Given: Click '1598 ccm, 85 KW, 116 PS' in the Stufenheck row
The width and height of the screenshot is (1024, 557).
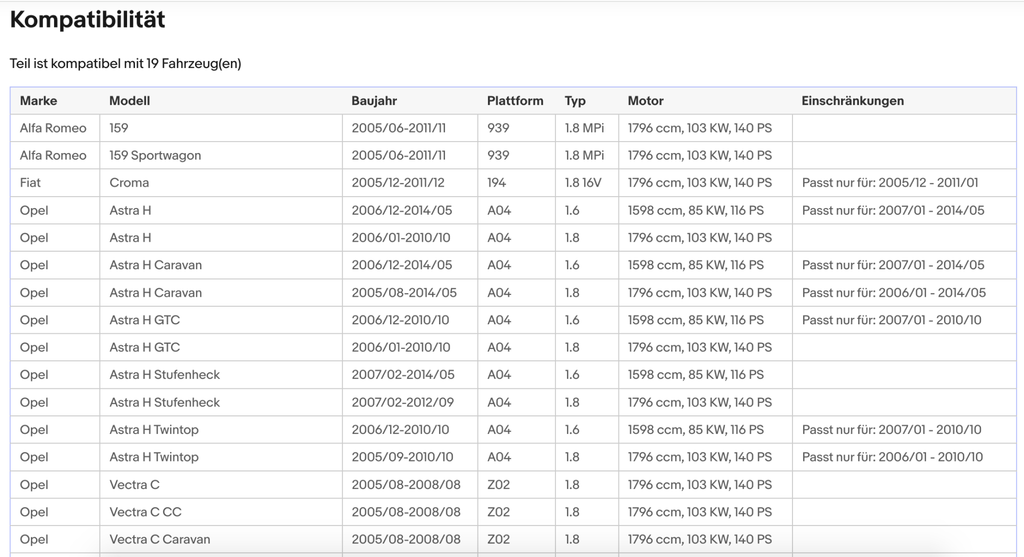Looking at the screenshot, I should point(696,375).
